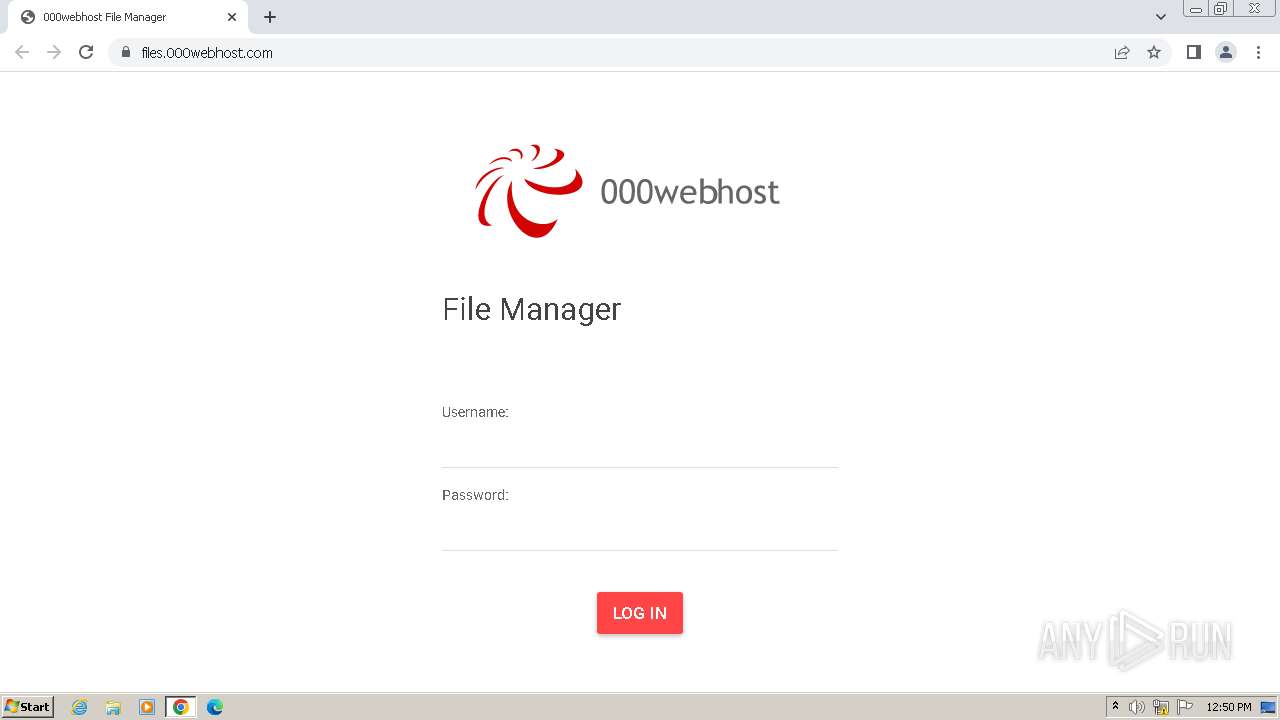1280x720 pixels.
Task: Share this page using the share icon
Action: click(x=1122, y=53)
